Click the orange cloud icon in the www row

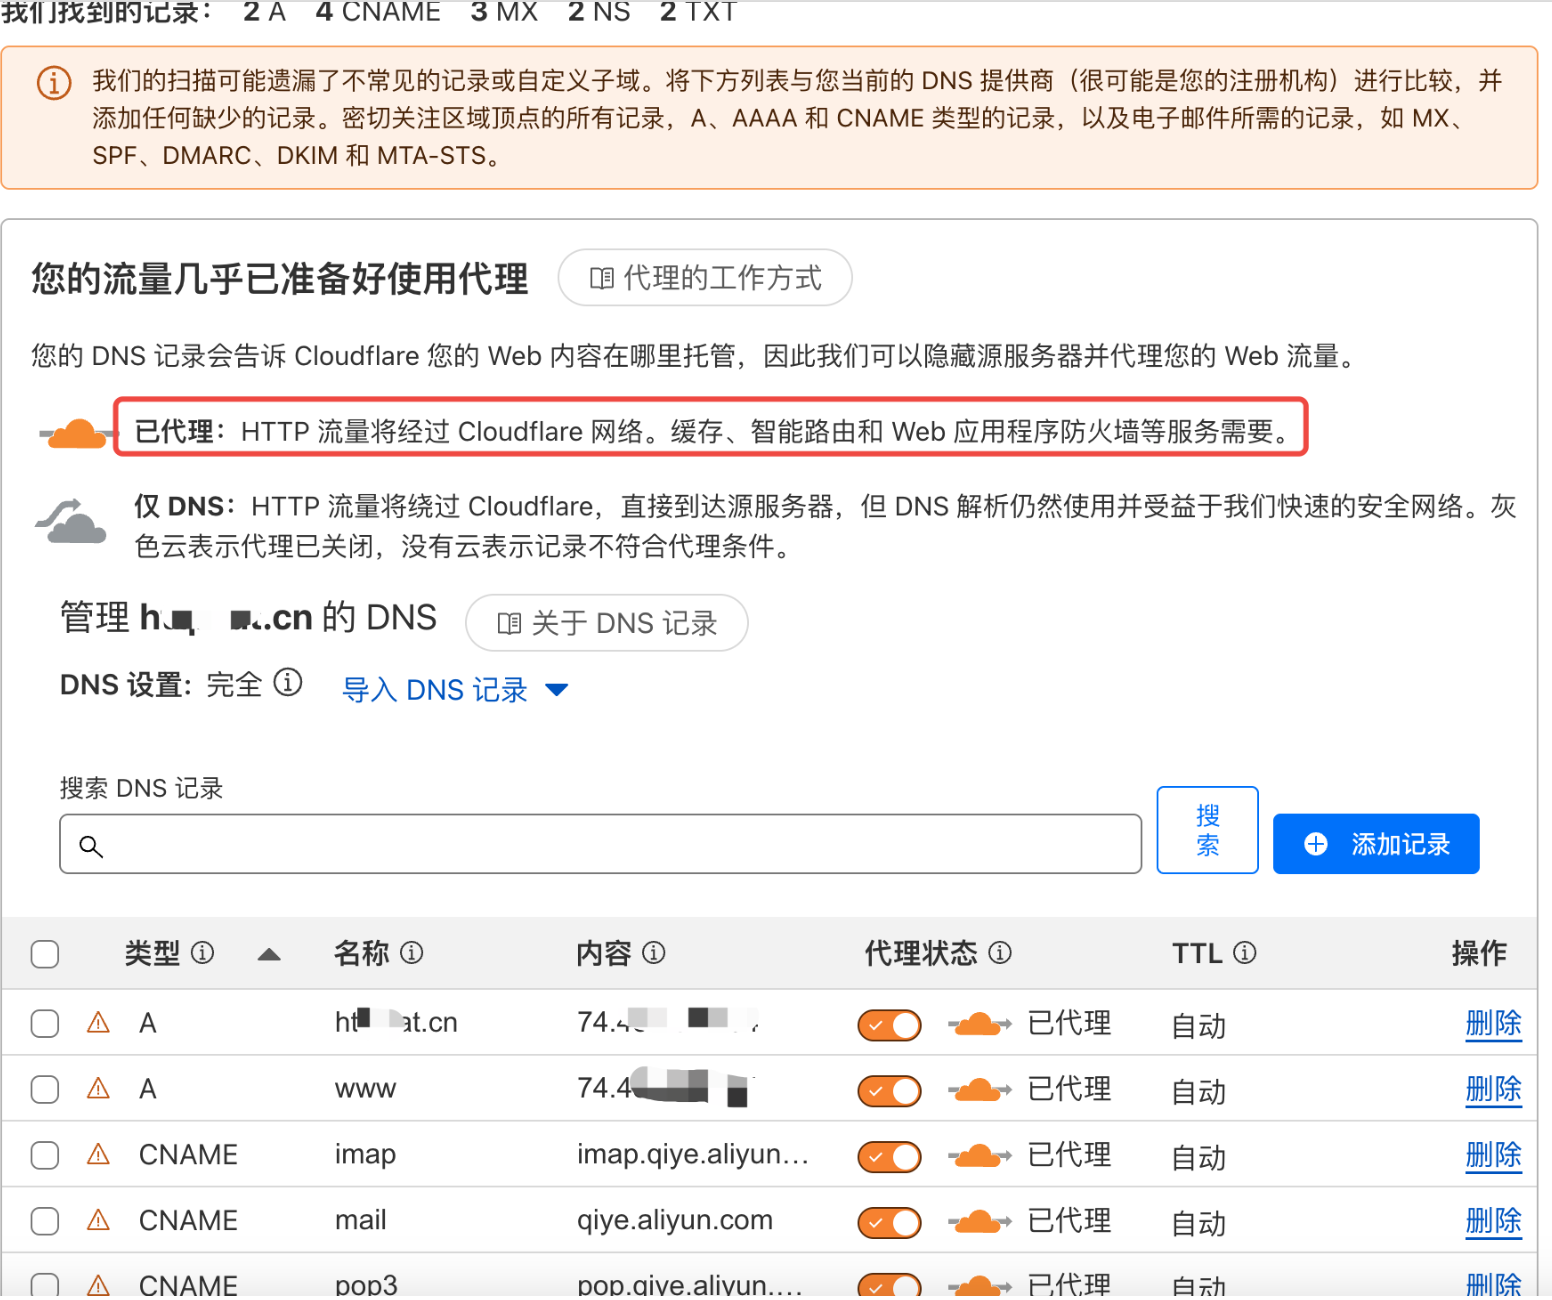pos(979,1090)
